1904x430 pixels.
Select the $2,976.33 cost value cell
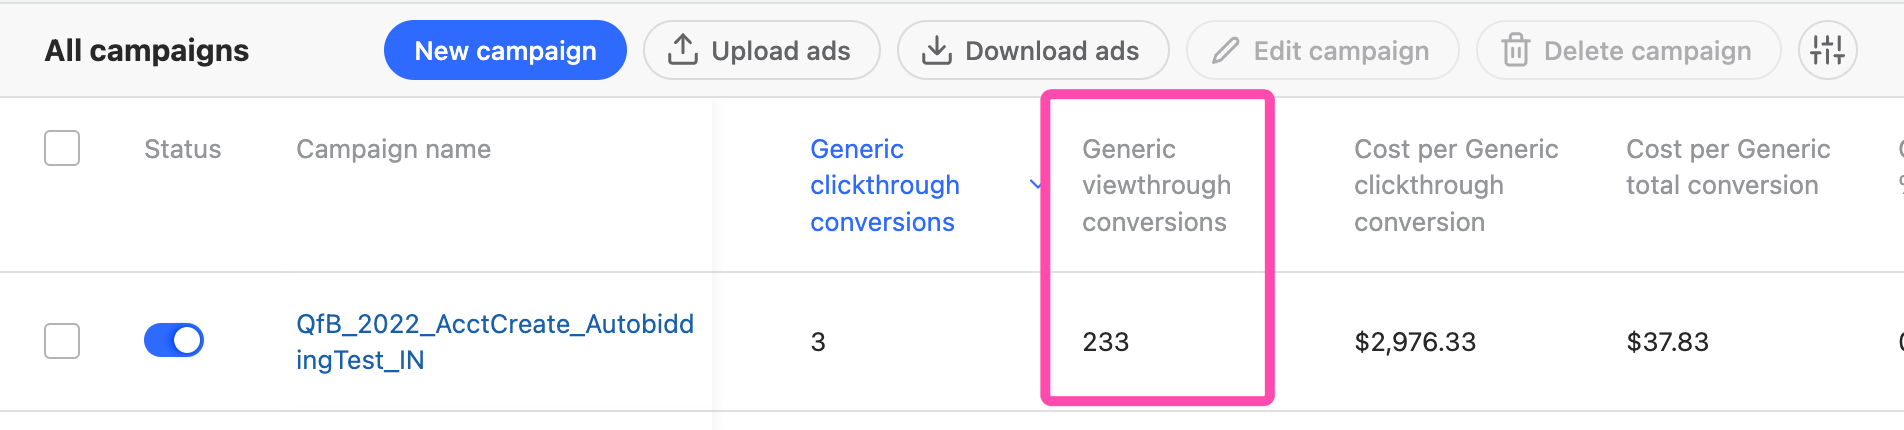click(1415, 342)
